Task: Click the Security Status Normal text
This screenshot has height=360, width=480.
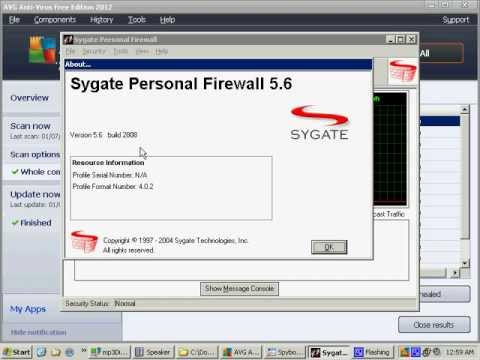Action: pos(100,304)
